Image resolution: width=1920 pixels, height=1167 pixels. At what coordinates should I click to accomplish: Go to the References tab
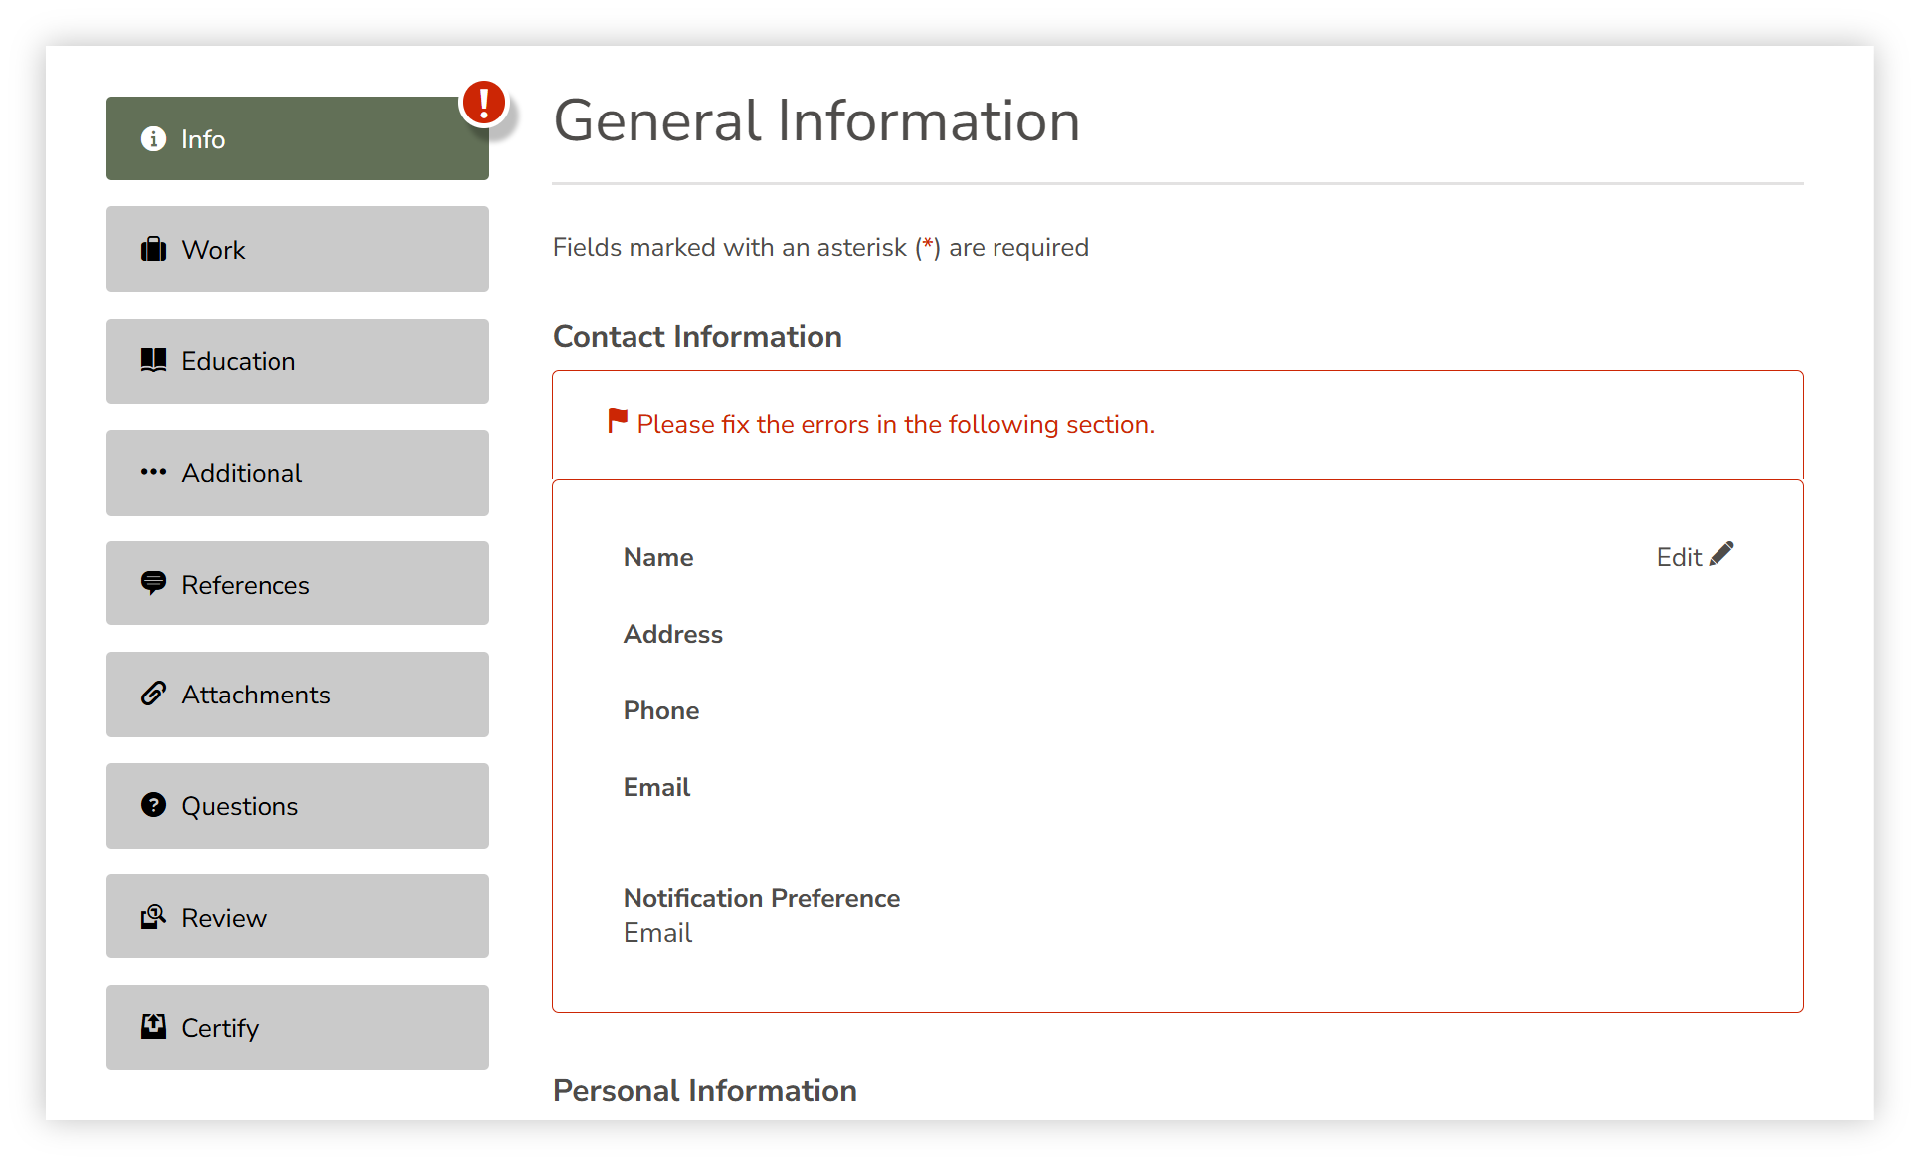297,584
